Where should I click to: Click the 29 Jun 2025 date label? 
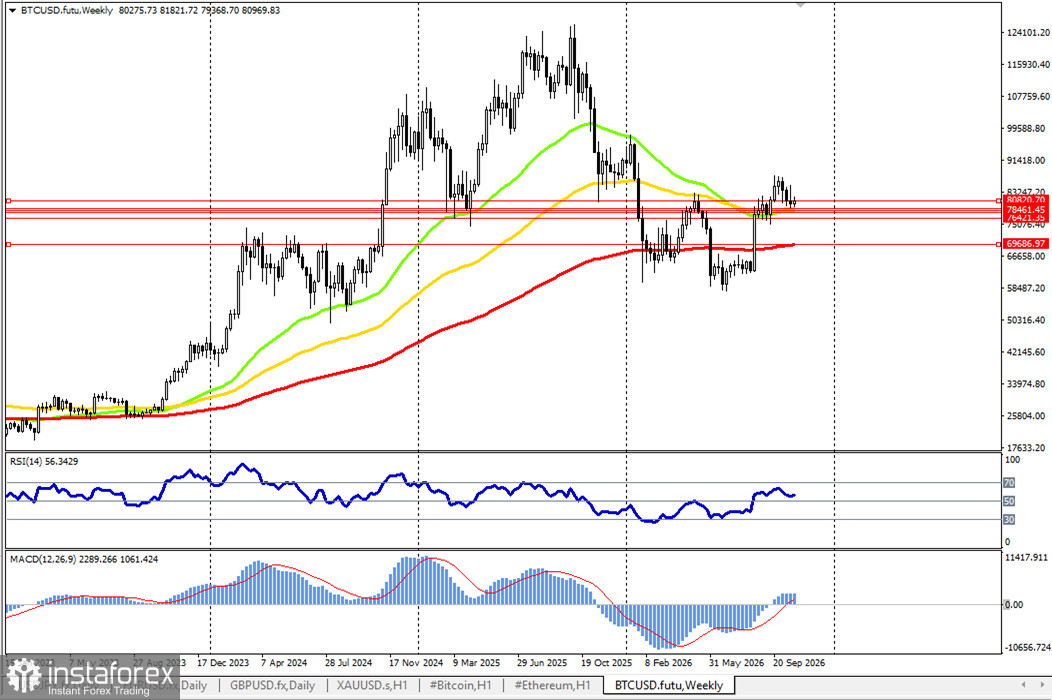[542, 662]
